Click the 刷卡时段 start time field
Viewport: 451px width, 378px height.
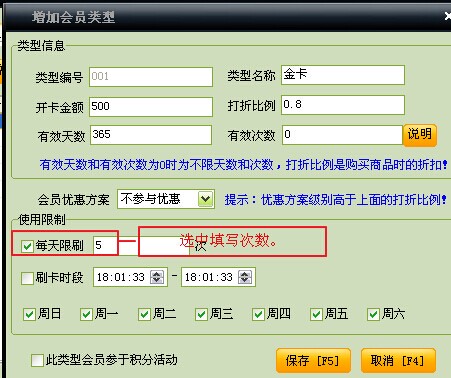click(x=130, y=277)
